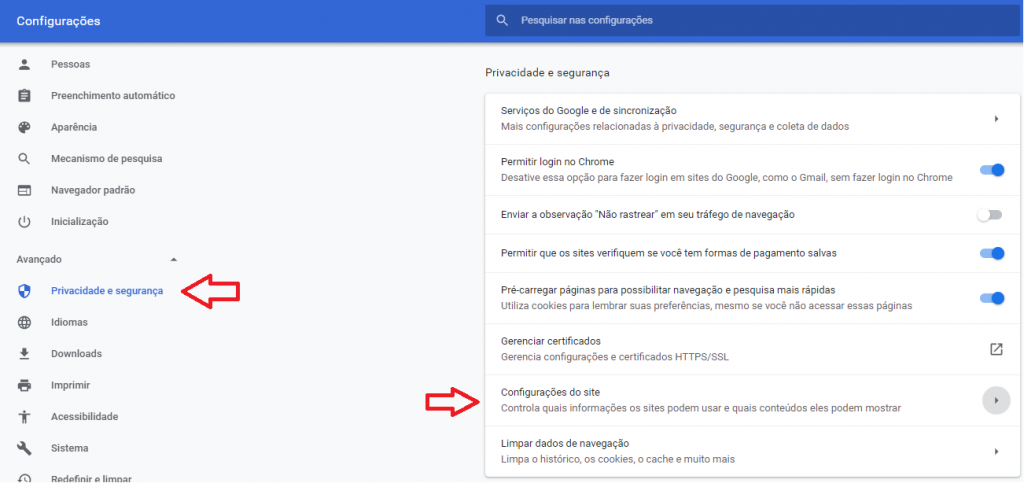The width and height of the screenshot is (1024, 483).
Task: Click the Avançado section label
Action: coord(39,259)
